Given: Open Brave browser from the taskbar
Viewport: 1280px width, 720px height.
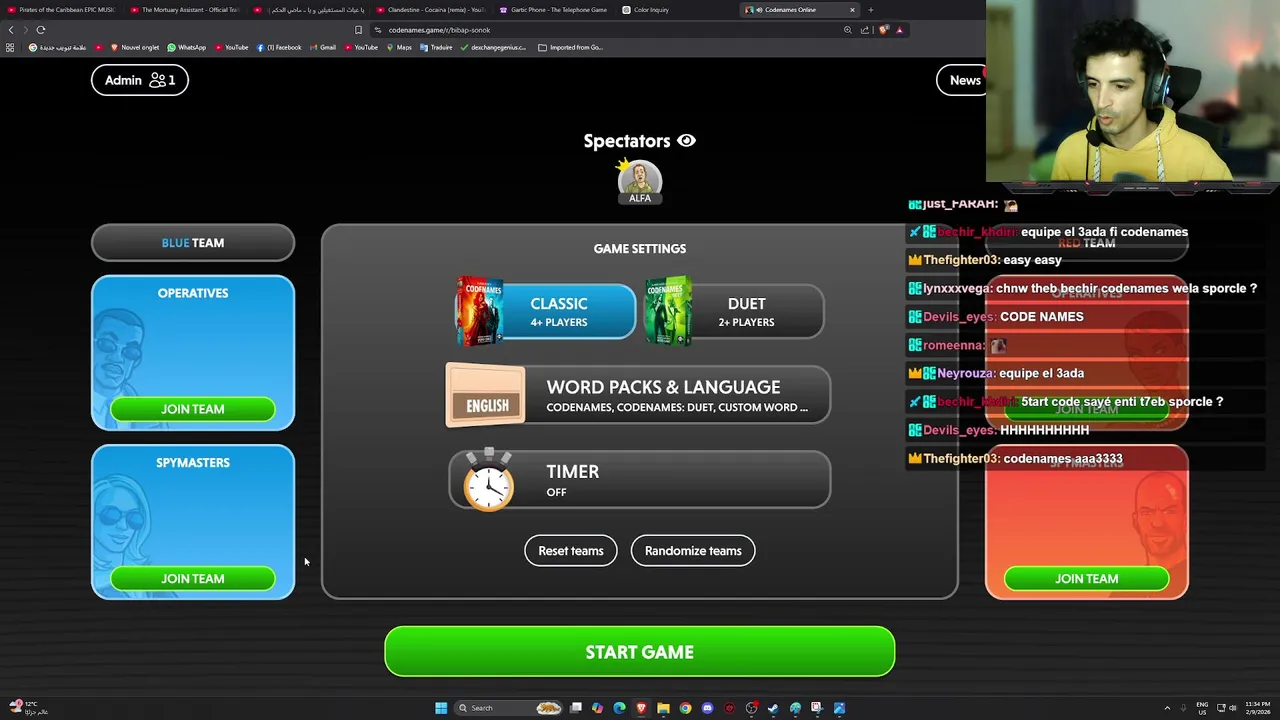Looking at the screenshot, I should coord(641,708).
